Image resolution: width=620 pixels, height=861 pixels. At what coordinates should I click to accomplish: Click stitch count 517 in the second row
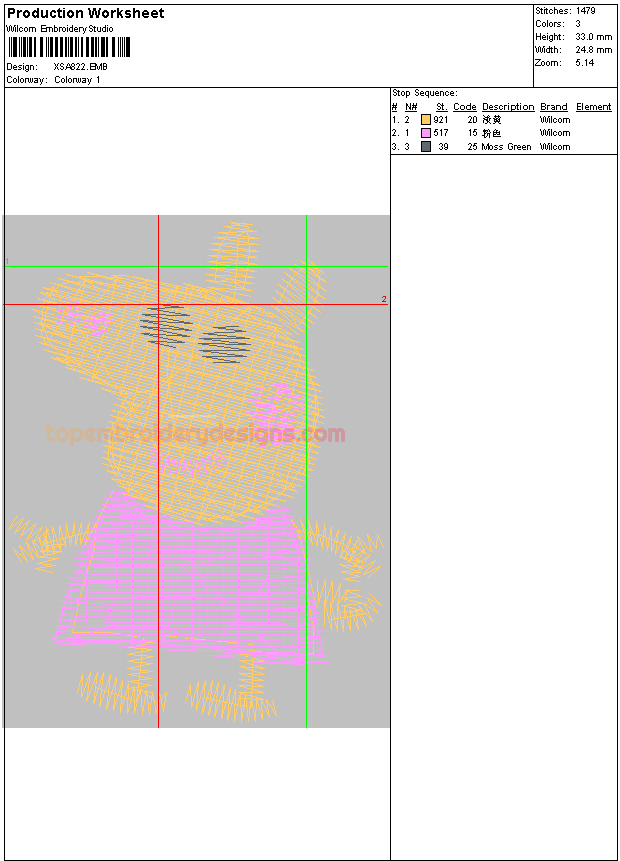click(x=441, y=133)
